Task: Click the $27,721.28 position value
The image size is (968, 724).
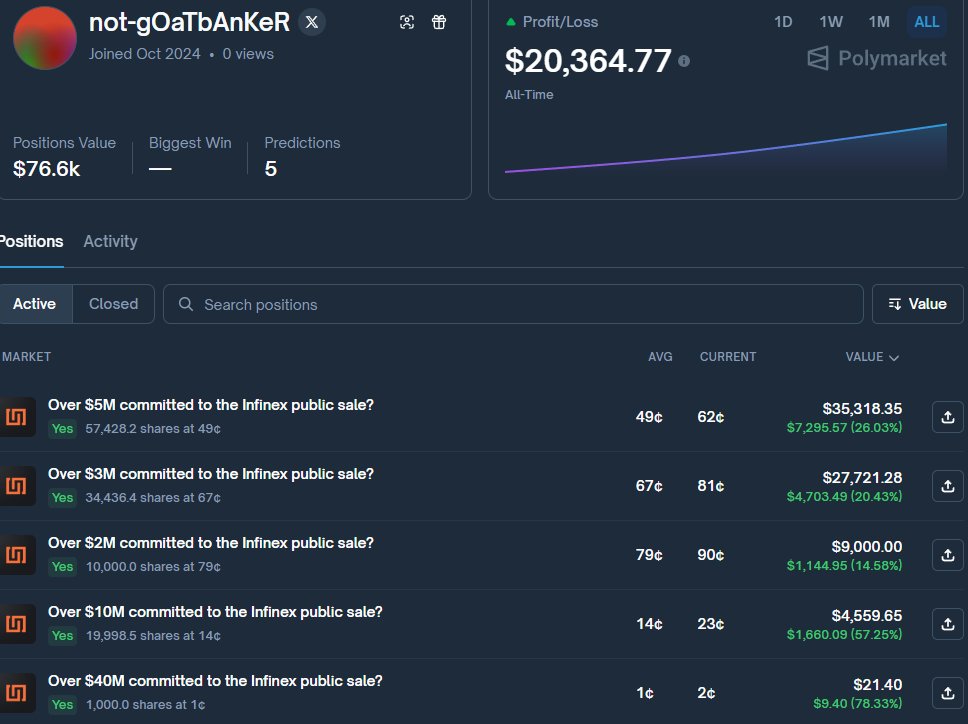Action: tap(862, 478)
